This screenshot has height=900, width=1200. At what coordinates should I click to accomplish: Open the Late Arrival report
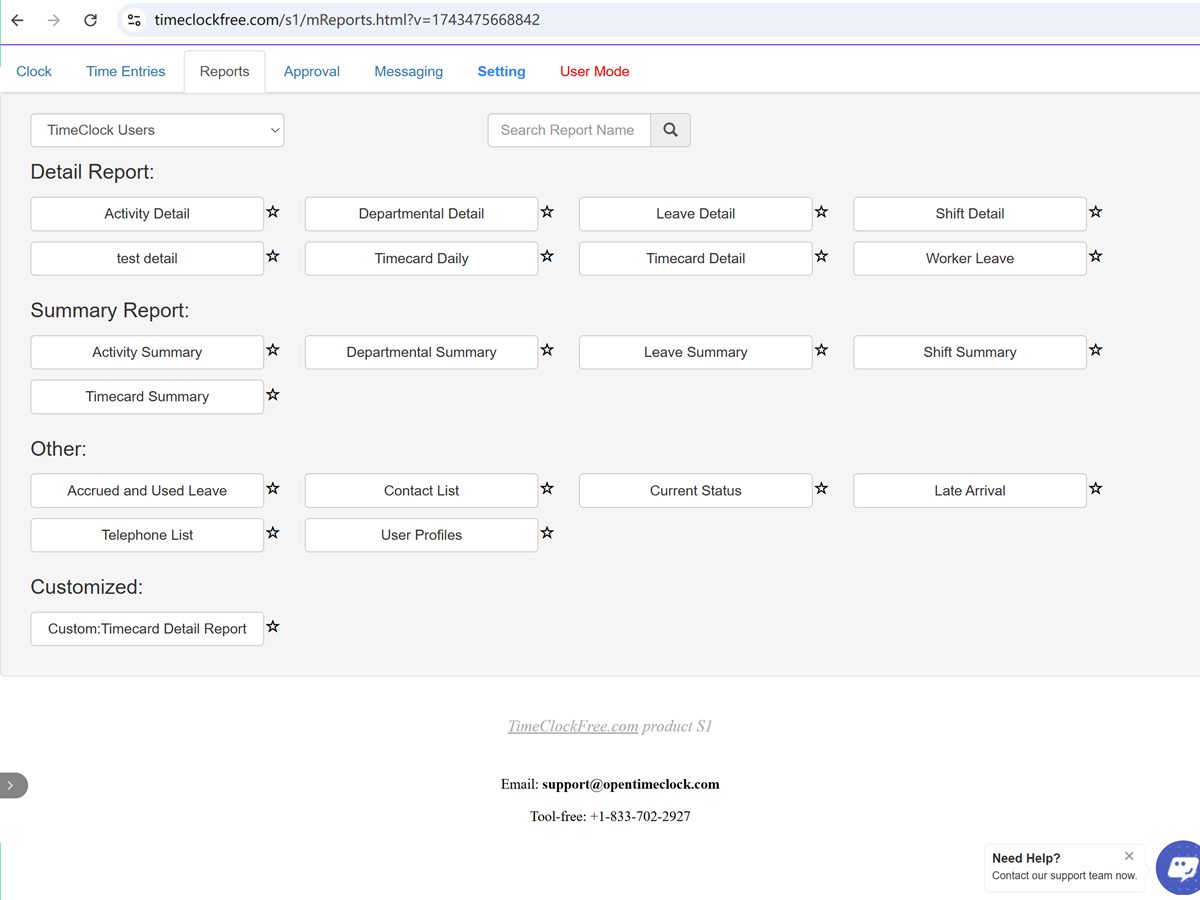pos(969,491)
